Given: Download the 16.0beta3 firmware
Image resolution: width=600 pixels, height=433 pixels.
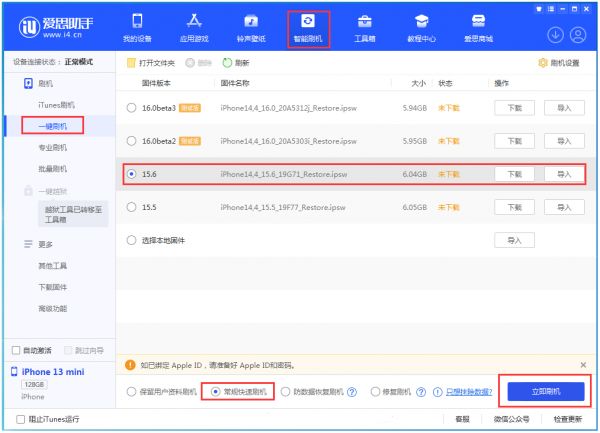Looking at the screenshot, I should 515,108.
